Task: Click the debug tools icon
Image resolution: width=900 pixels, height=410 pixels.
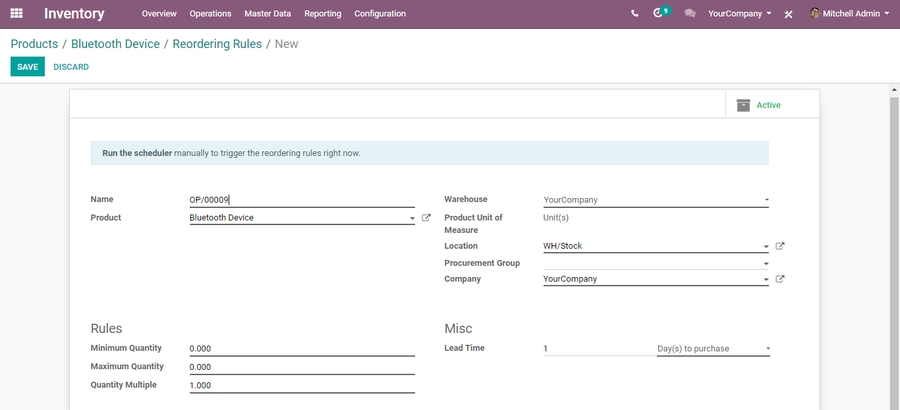Action: point(788,14)
